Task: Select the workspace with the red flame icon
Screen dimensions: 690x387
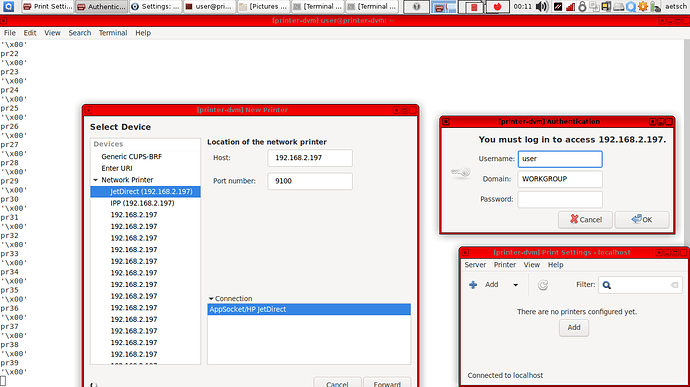Action: click(x=497, y=7)
